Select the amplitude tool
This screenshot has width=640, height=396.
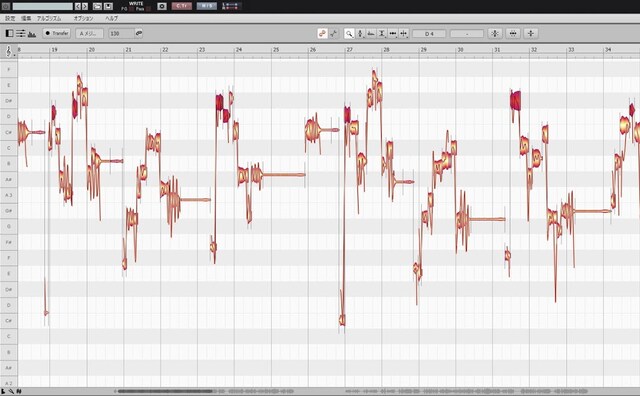(x=382, y=34)
